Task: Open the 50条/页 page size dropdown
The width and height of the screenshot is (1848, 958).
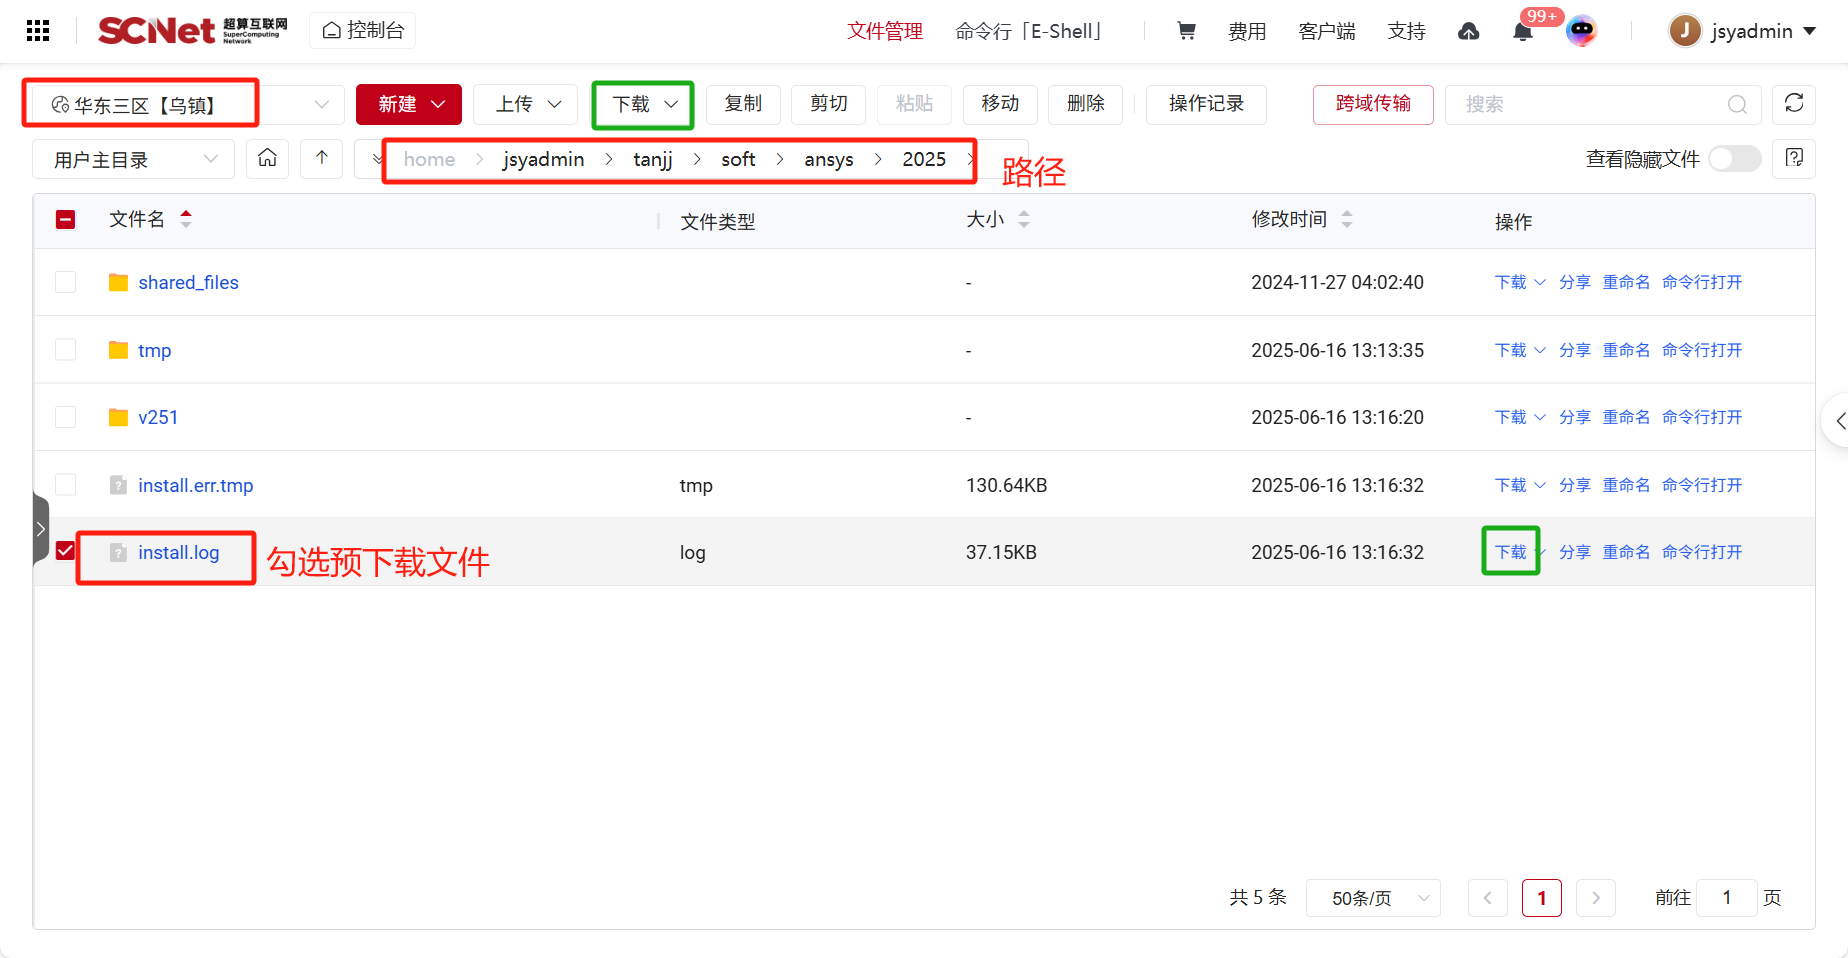Action: click(x=1373, y=898)
